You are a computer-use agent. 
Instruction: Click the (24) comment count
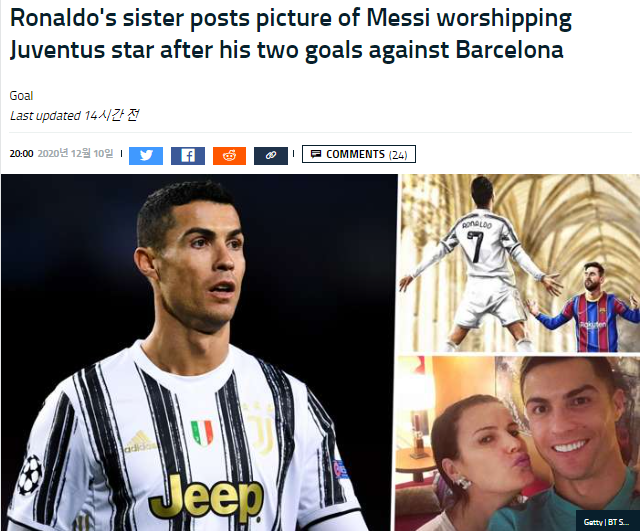pos(398,155)
